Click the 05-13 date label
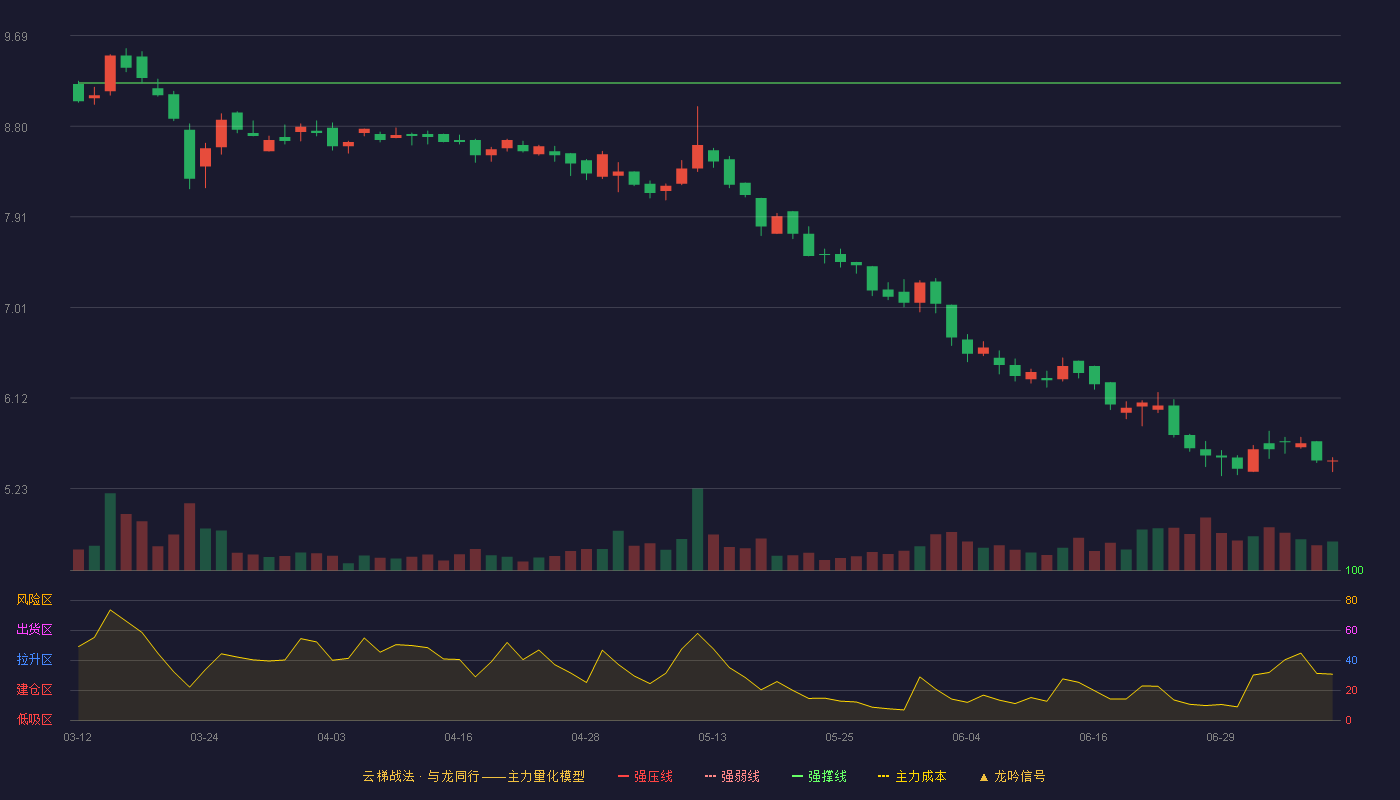The image size is (1400, 800). coord(712,737)
